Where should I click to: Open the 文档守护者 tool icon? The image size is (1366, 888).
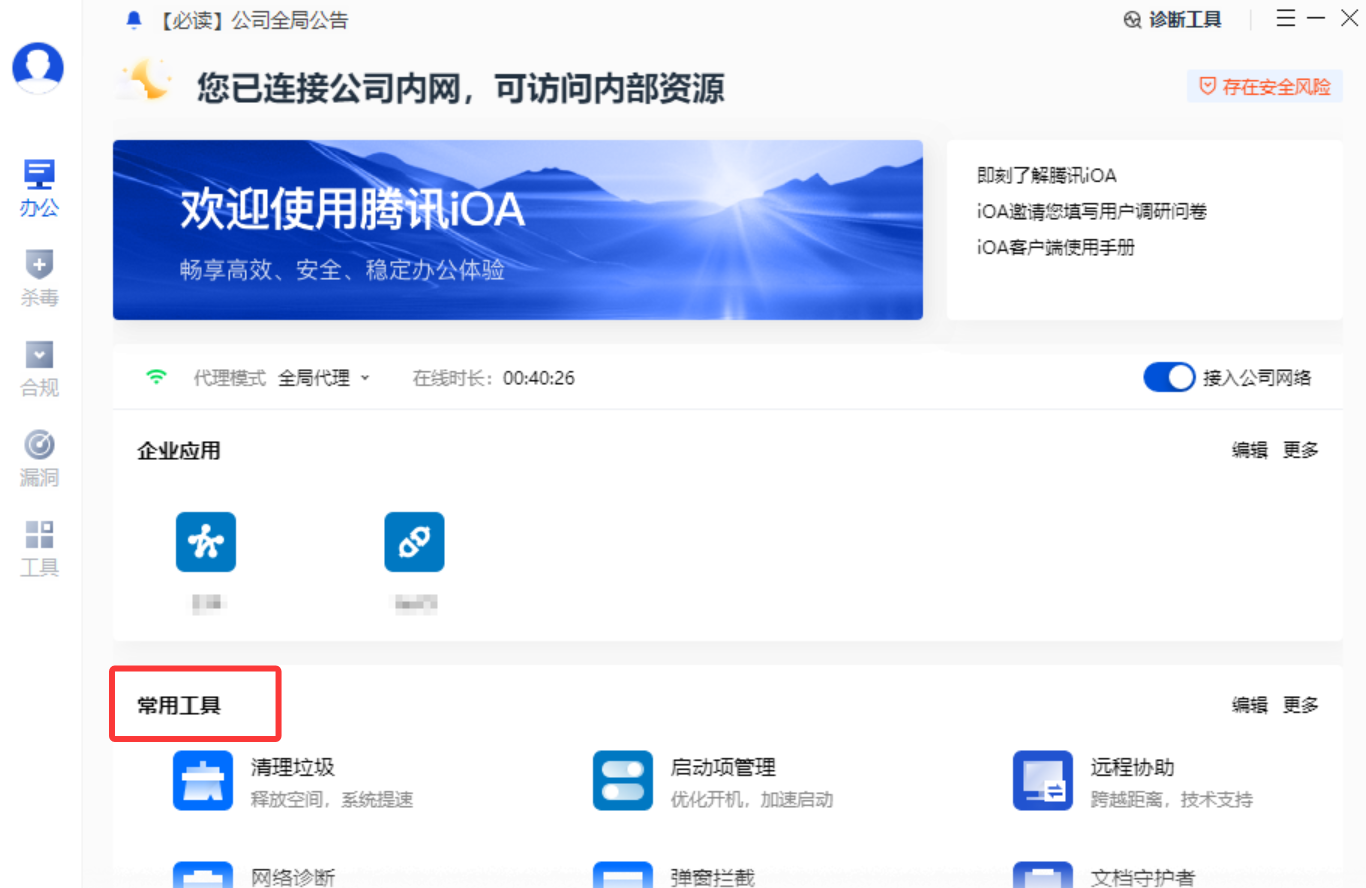[x=1043, y=874]
